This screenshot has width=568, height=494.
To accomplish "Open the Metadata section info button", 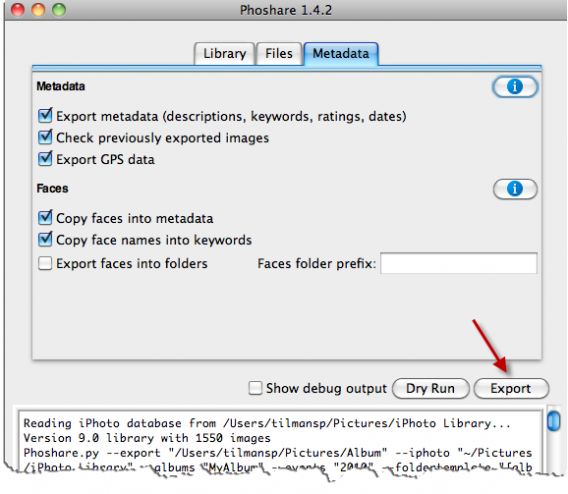I will pos(515,87).
